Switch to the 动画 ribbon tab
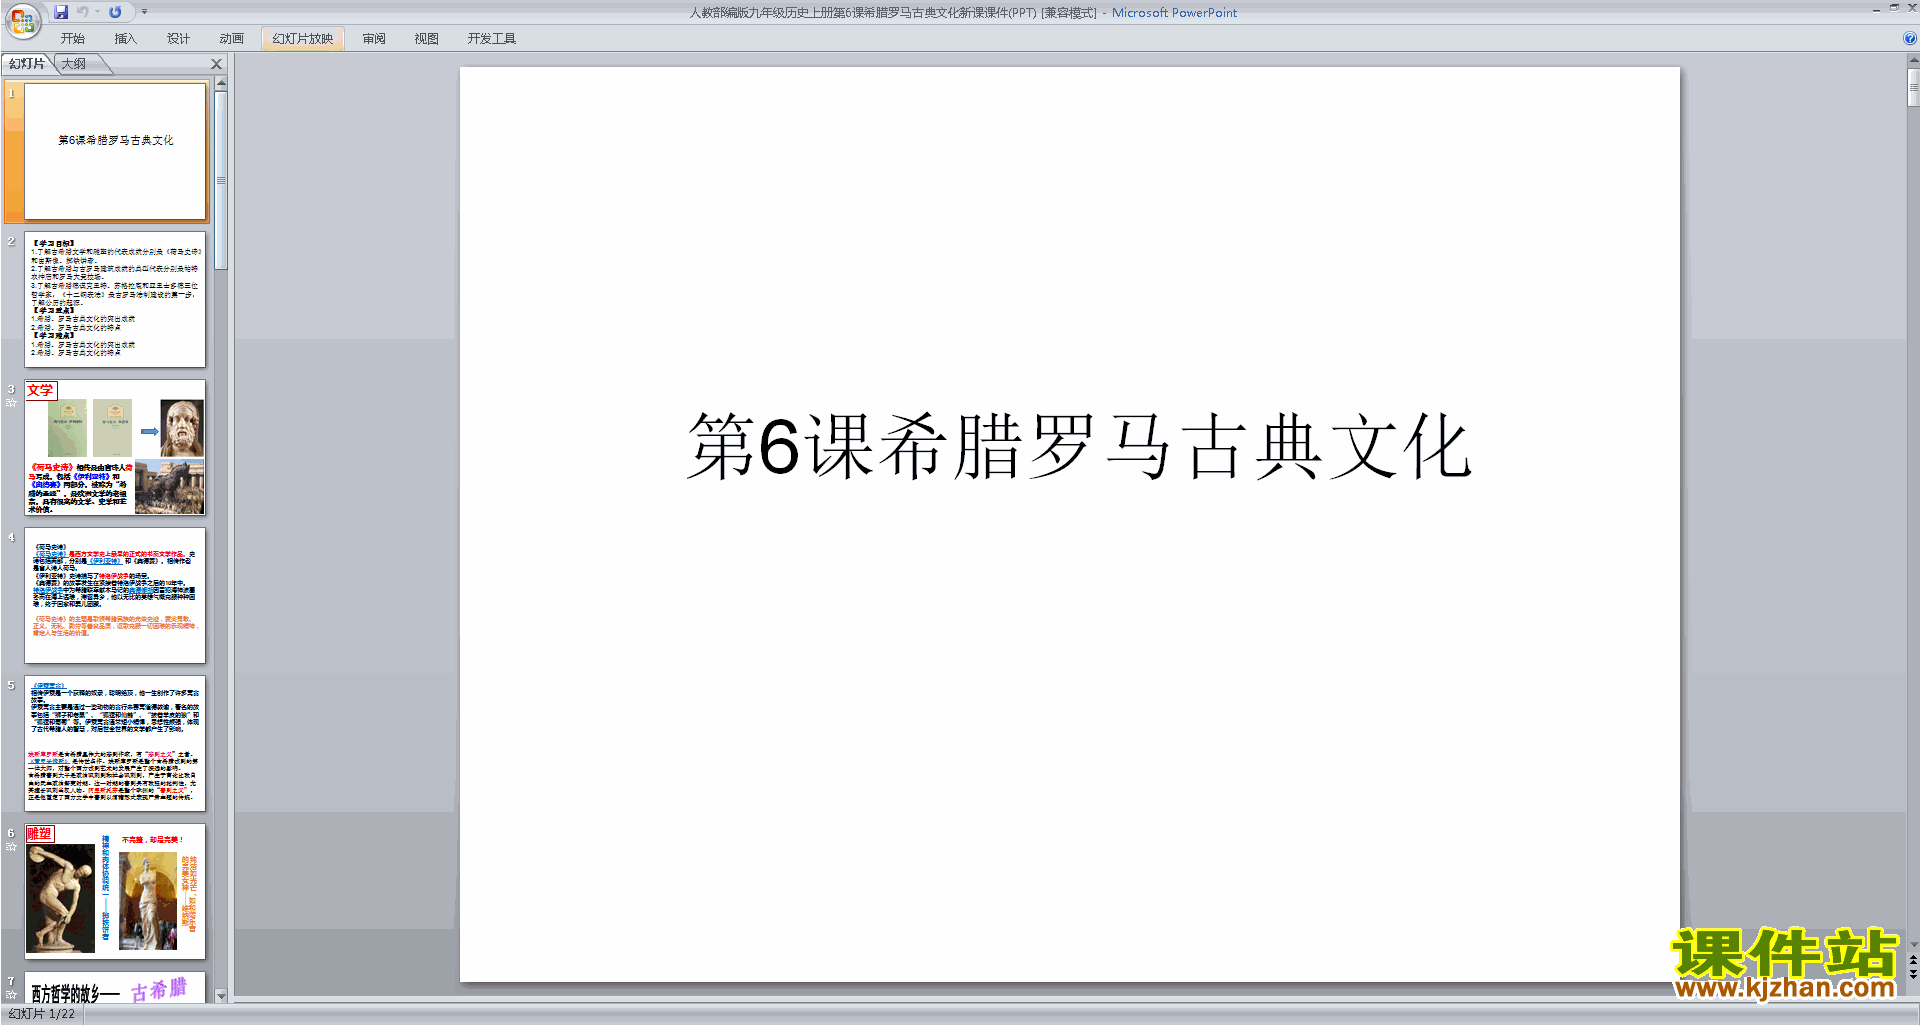This screenshot has width=1920, height=1025. point(231,39)
